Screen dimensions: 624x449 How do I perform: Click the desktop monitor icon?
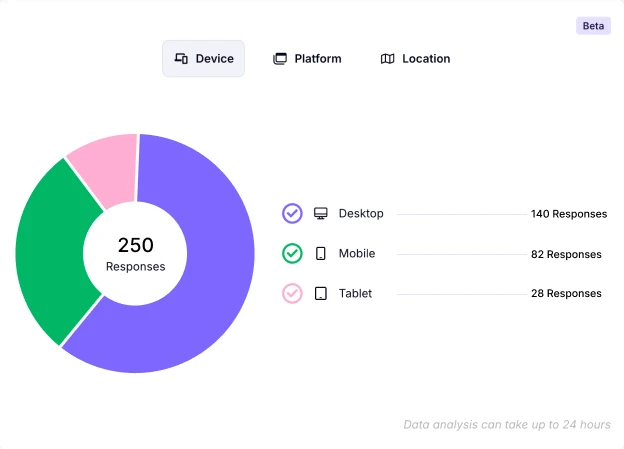click(321, 213)
